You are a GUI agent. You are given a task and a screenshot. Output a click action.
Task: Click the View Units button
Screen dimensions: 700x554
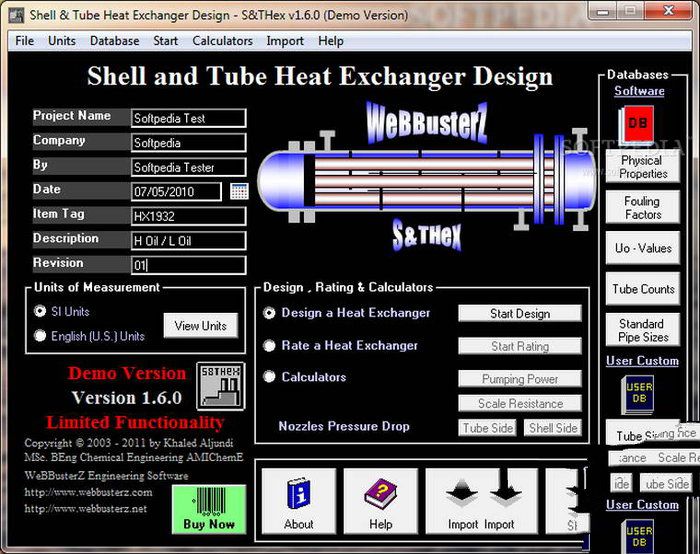tap(200, 325)
